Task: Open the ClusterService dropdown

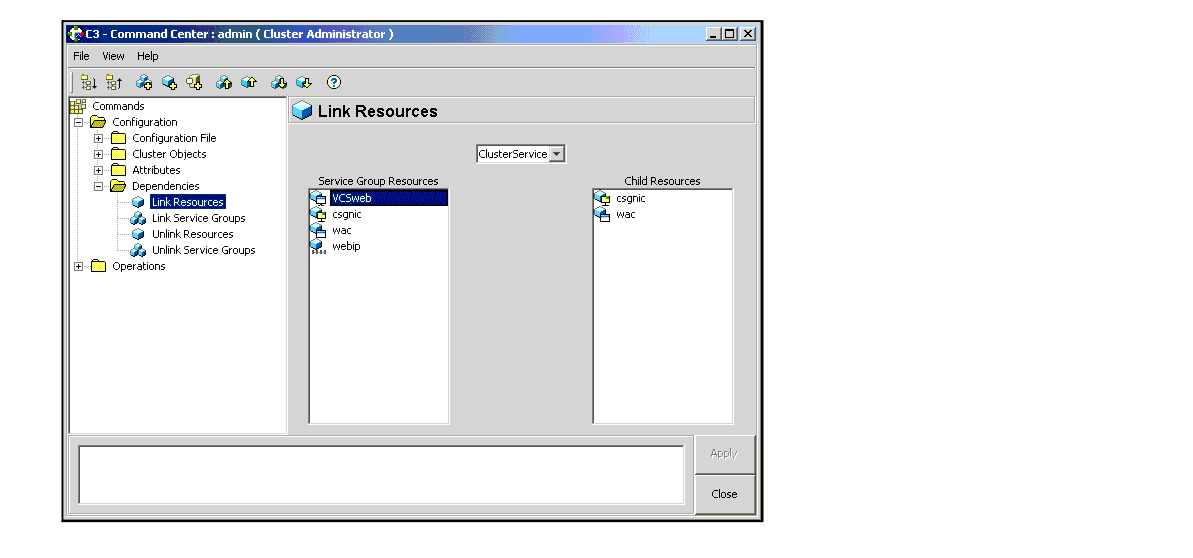Action: tap(558, 154)
